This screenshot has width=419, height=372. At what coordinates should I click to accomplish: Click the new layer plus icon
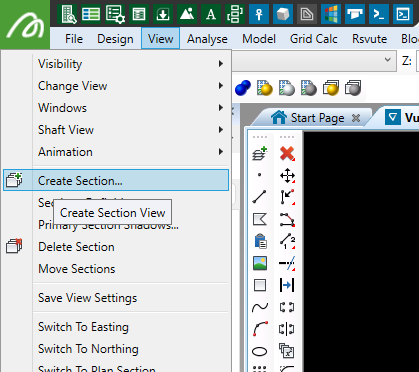pyautogui.click(x=260, y=154)
